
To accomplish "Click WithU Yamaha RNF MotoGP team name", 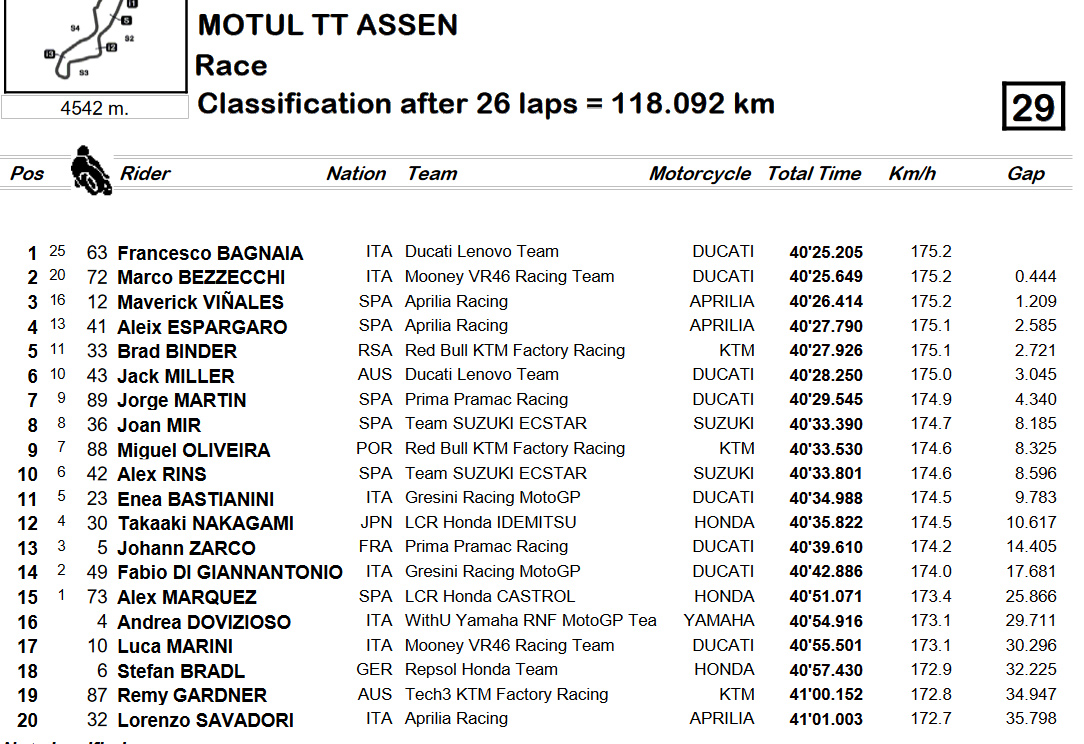I will 530,620.
